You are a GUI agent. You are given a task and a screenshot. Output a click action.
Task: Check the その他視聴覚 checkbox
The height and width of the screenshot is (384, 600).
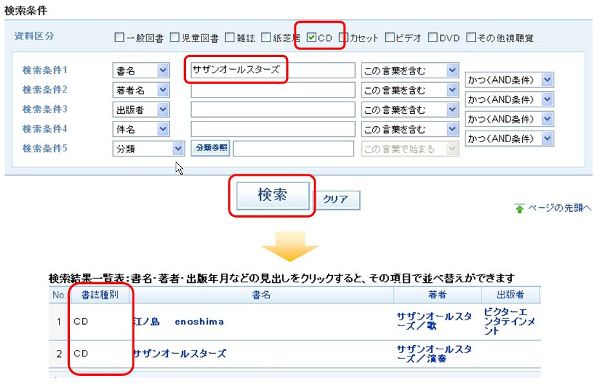click(471, 37)
